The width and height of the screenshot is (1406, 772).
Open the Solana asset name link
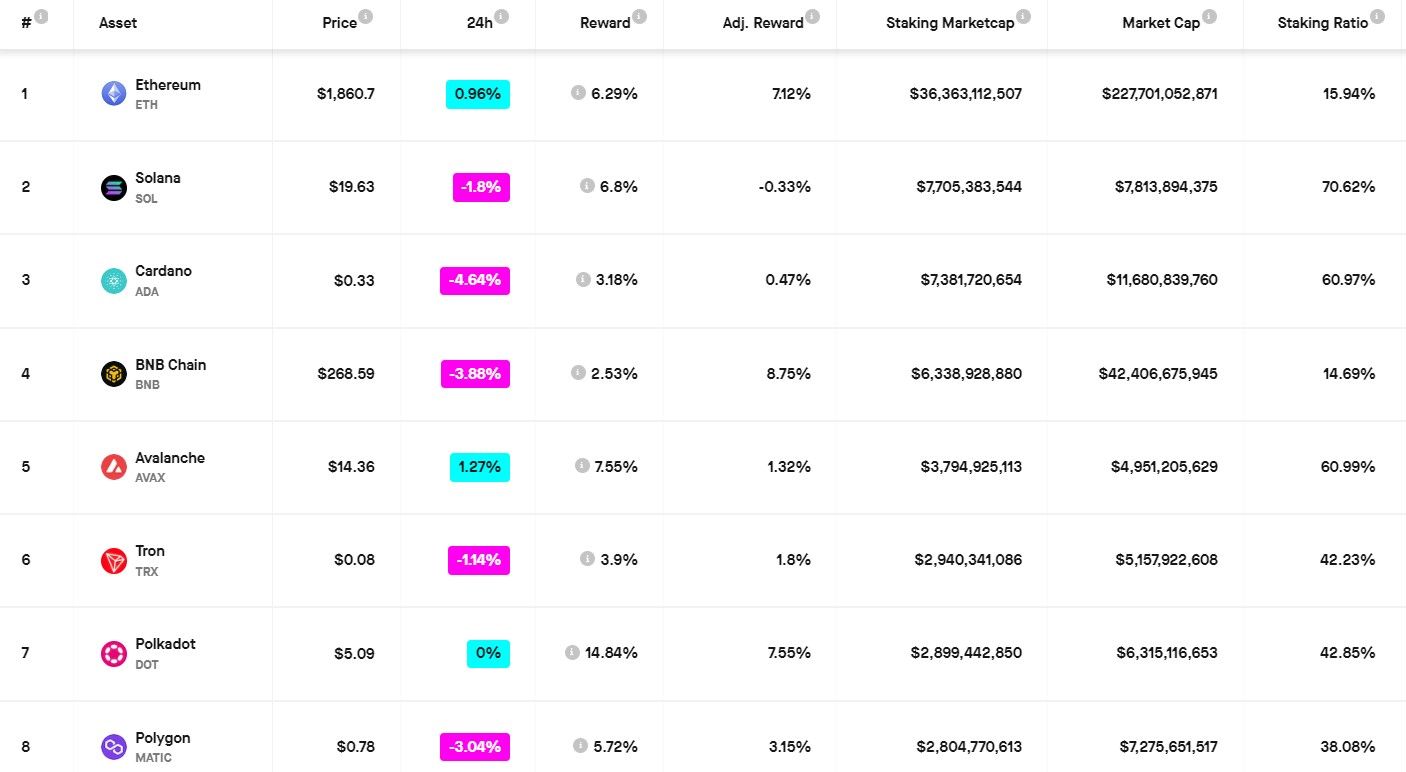(158, 178)
